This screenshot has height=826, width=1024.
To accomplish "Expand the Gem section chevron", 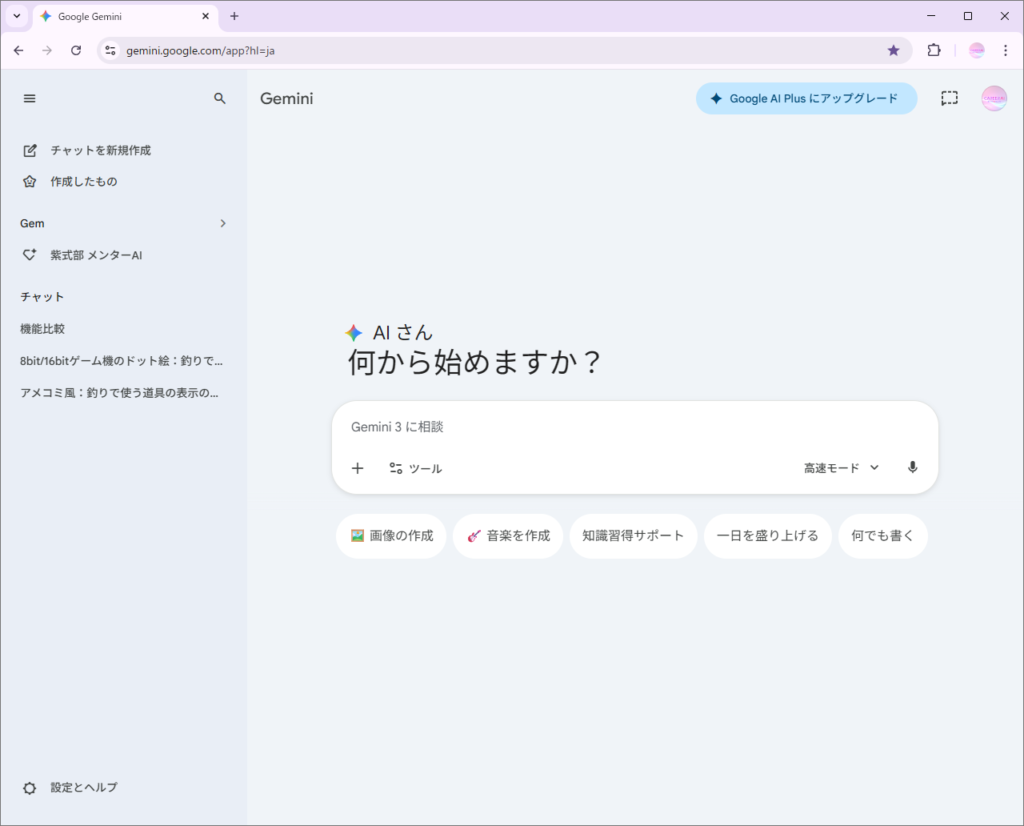I will coord(223,223).
